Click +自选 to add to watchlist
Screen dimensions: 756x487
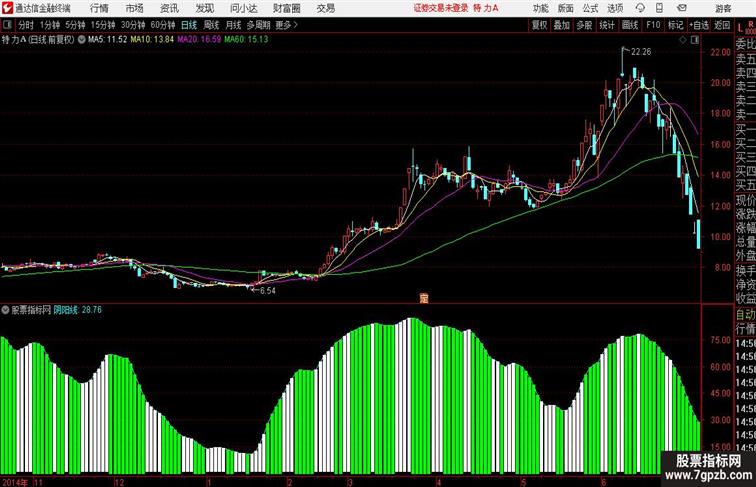coord(699,25)
